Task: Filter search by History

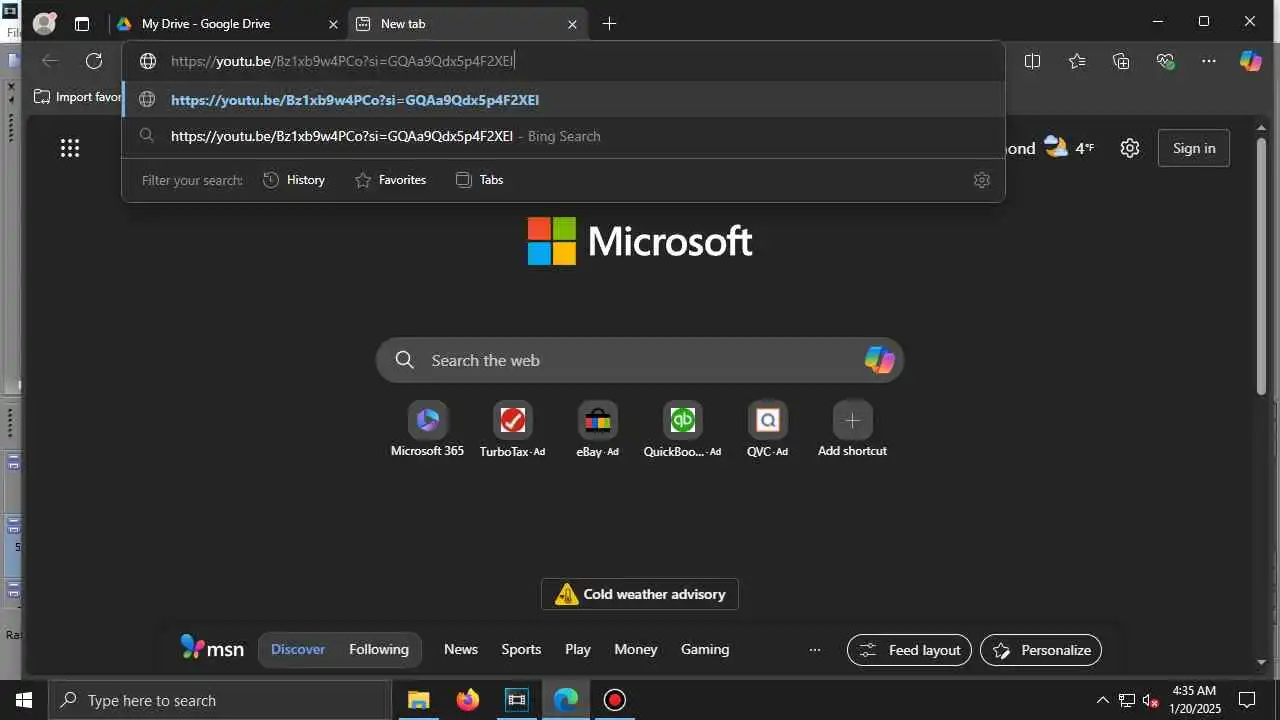Action: [294, 180]
